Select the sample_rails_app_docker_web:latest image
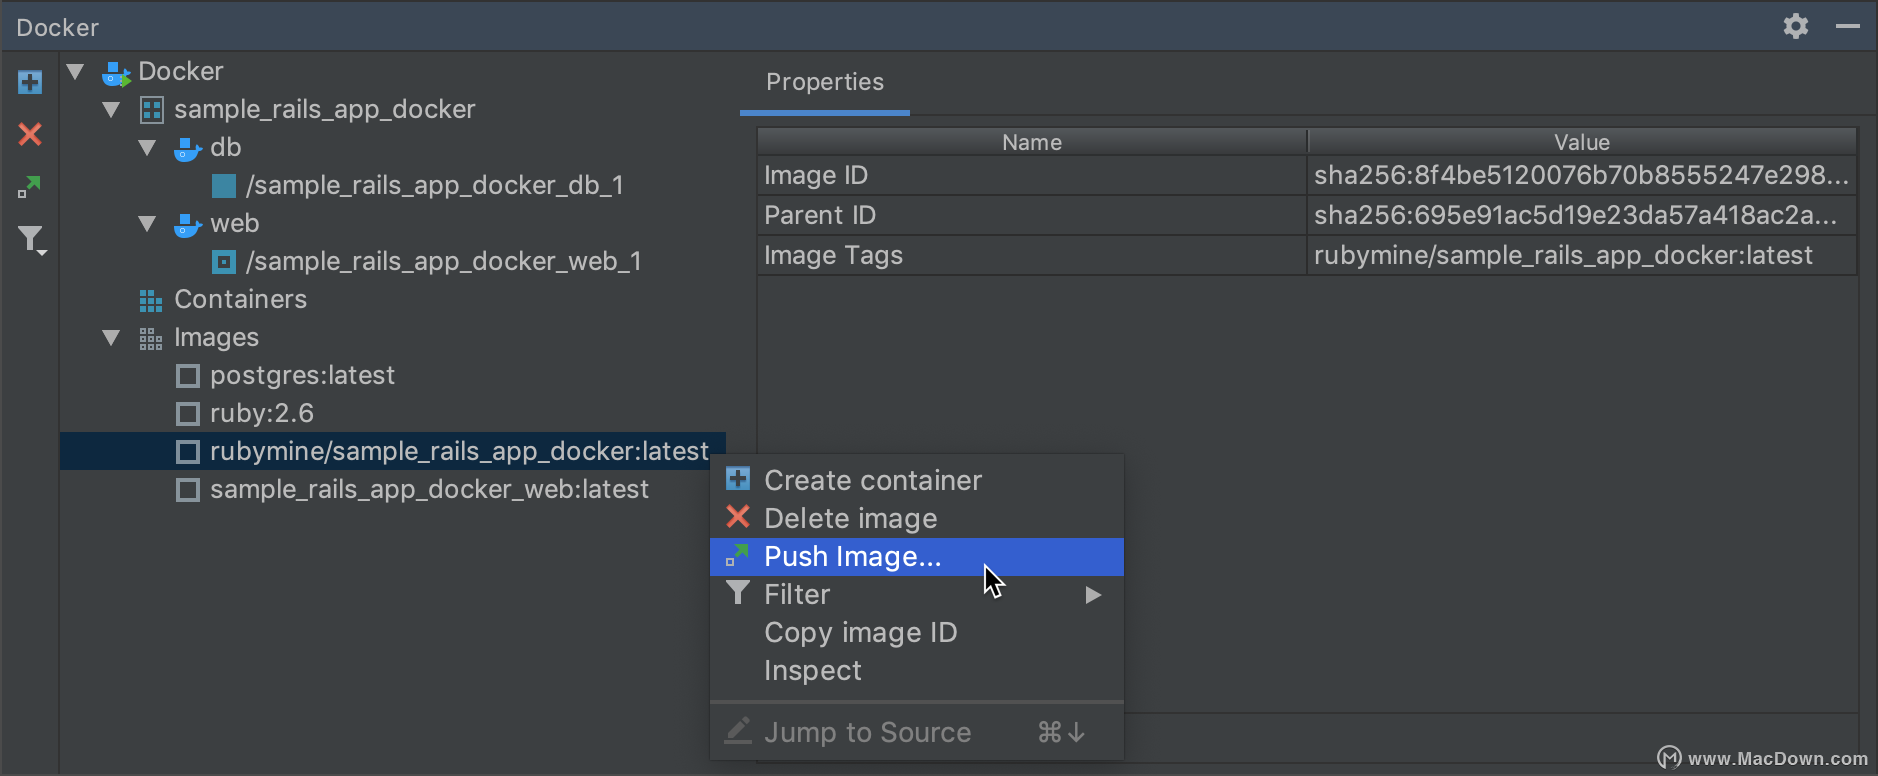1878x776 pixels. point(430,490)
